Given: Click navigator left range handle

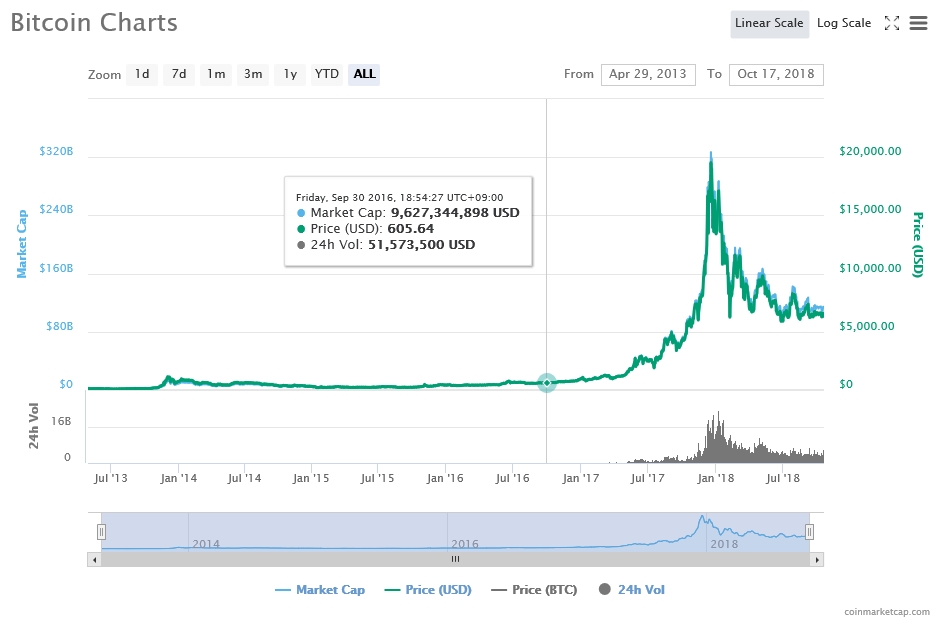Looking at the screenshot, I should pos(101,532).
